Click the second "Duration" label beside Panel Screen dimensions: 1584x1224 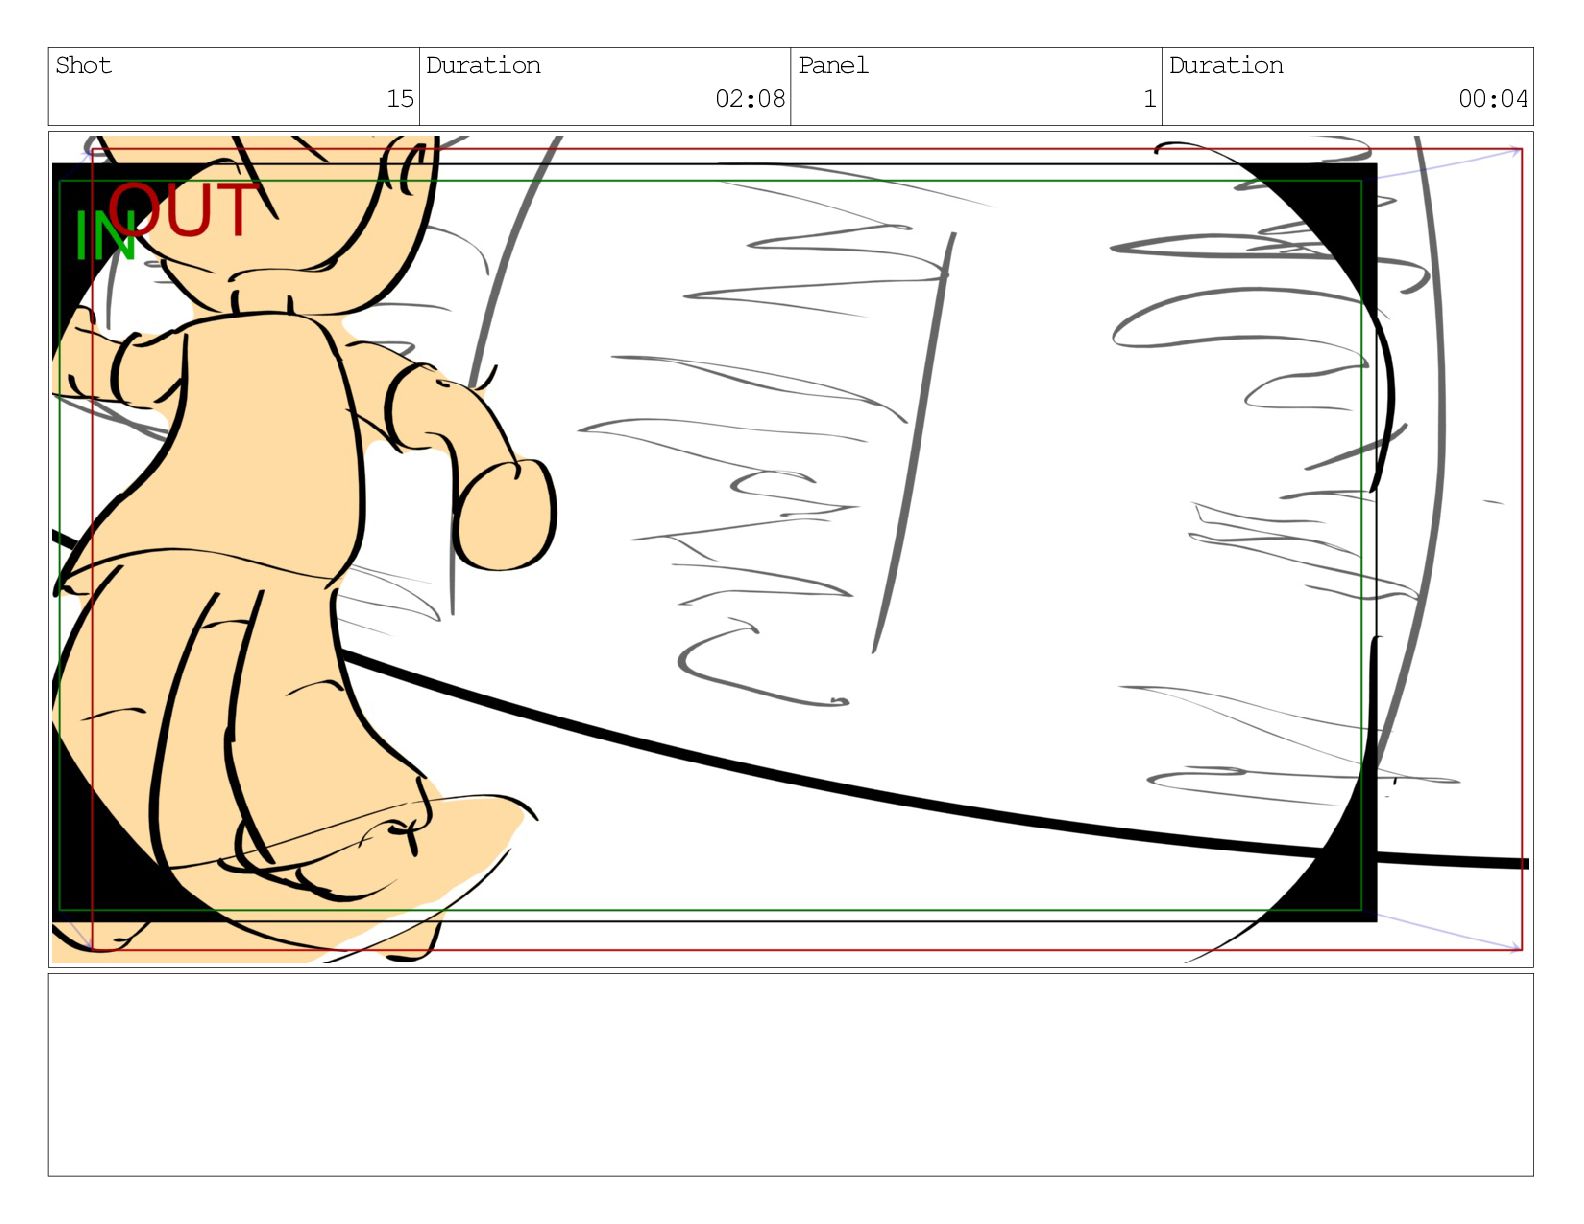[1226, 66]
